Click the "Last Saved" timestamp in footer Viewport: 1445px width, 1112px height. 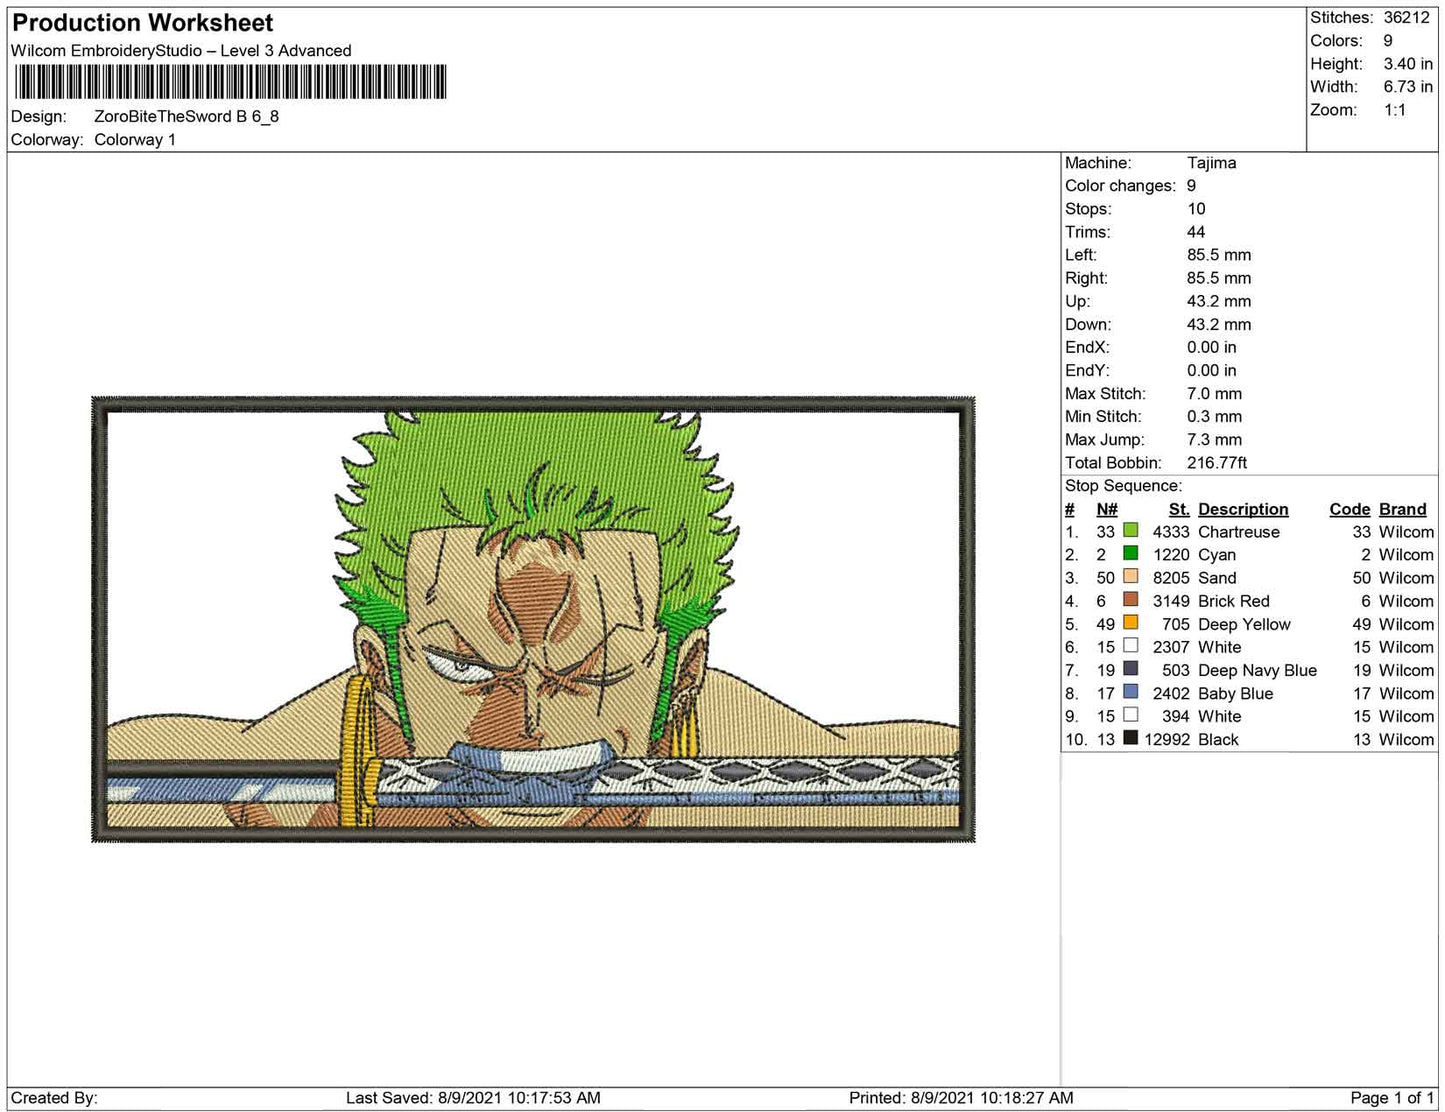point(473,1098)
